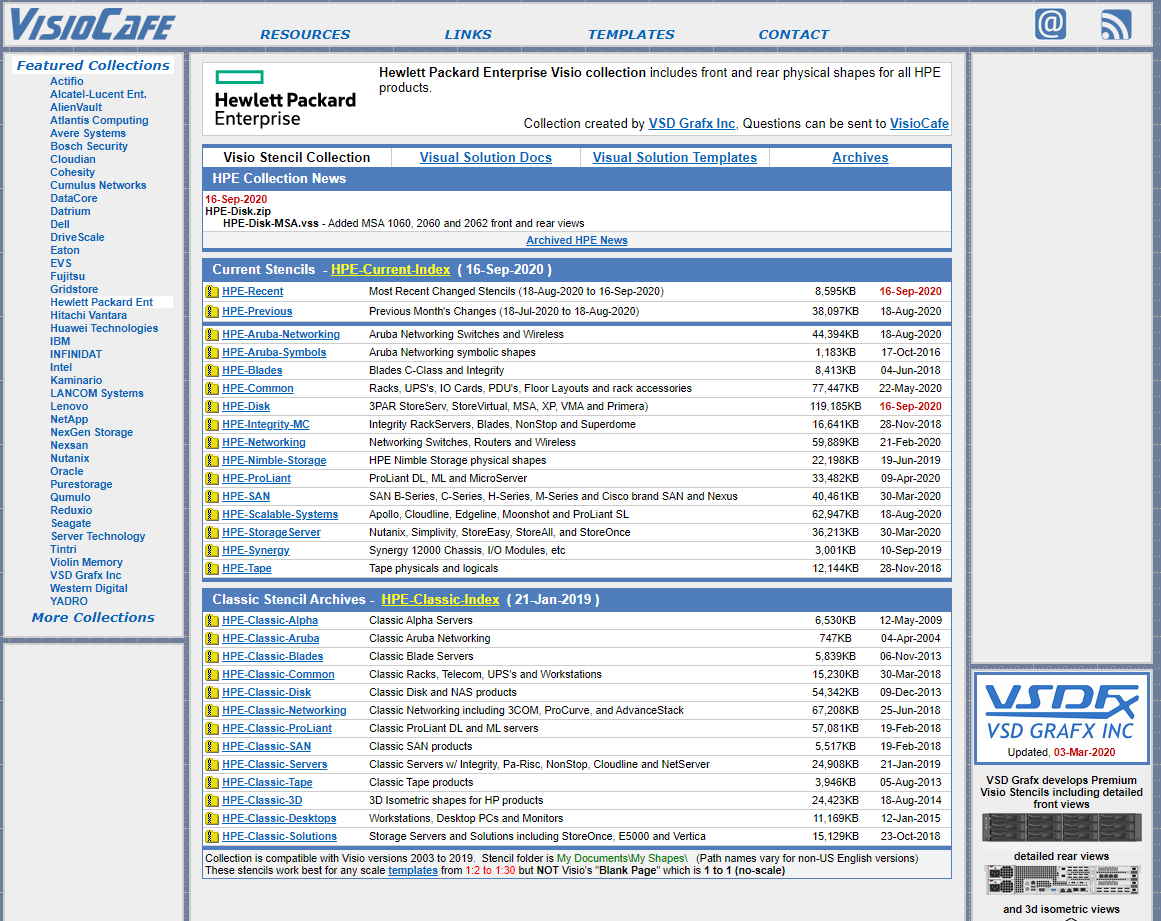Open the Huawei Technologies collection
This screenshot has width=1161, height=921.
[104, 328]
